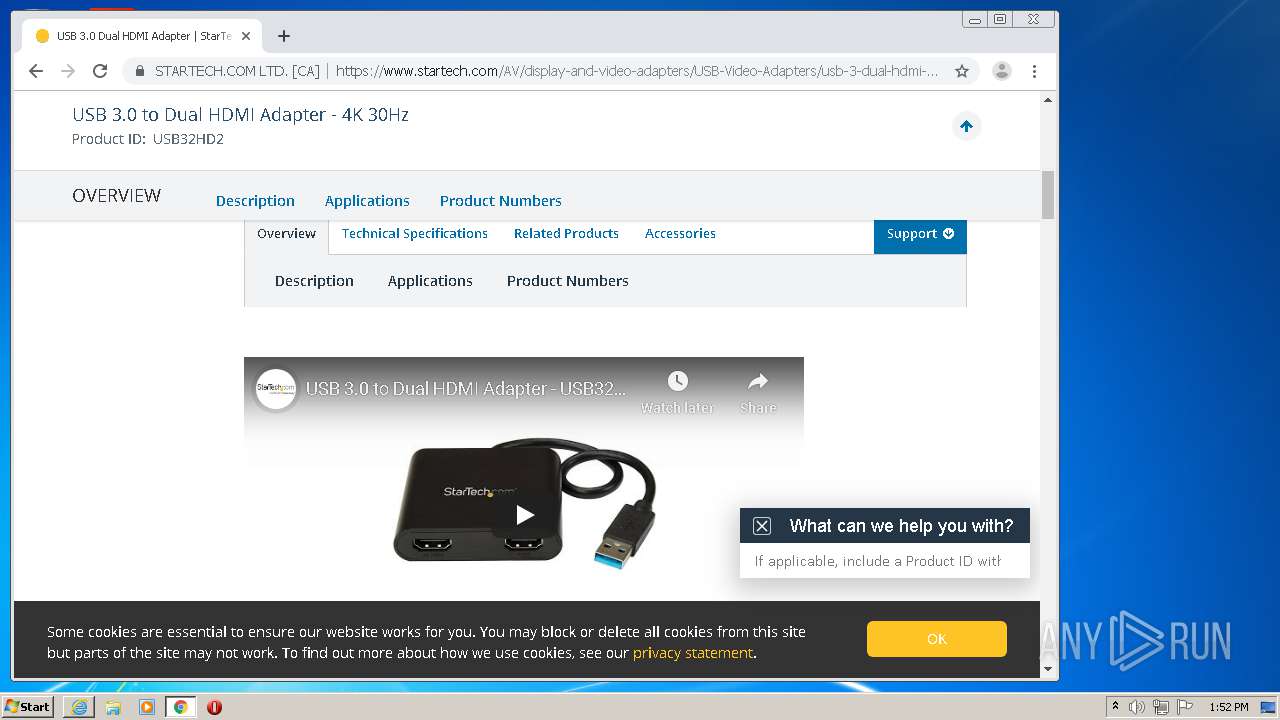
Task: Open the Windows Start menu
Action: tap(27, 707)
